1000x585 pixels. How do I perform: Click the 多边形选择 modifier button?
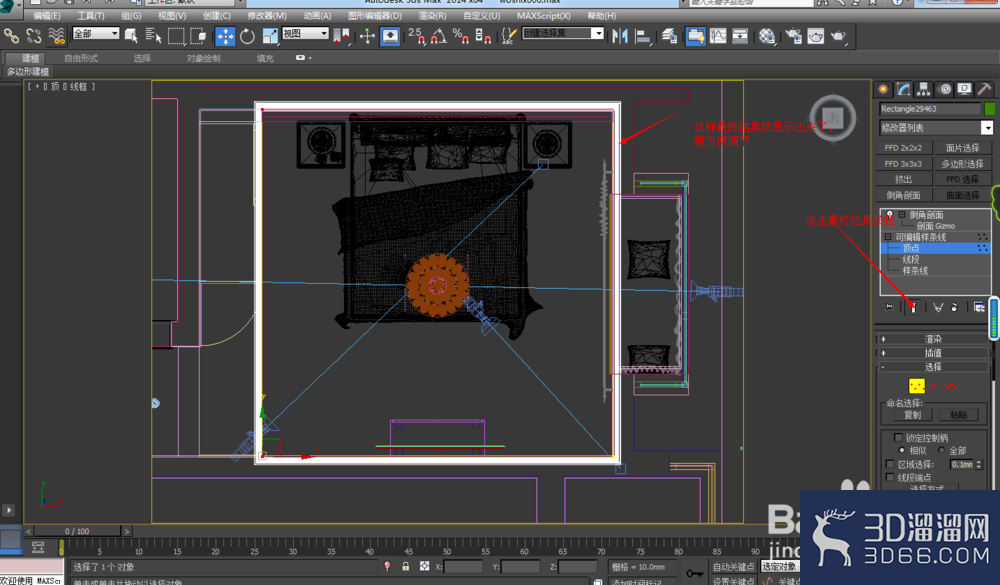click(x=962, y=163)
